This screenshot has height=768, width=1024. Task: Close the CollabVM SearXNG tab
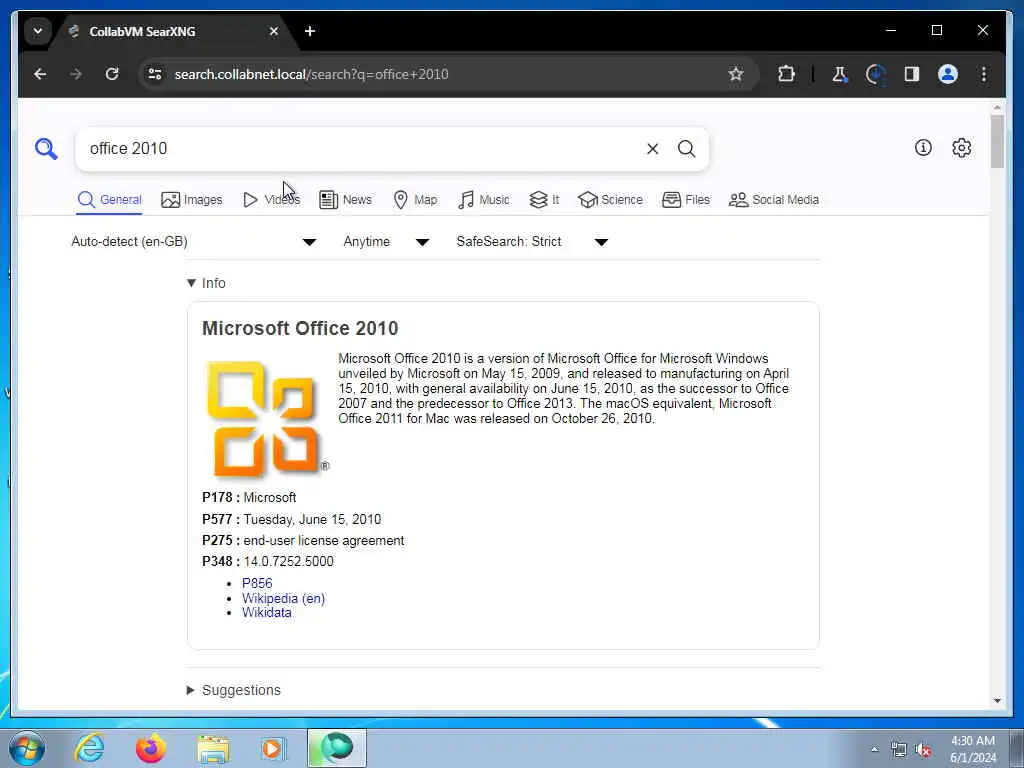tap(274, 31)
